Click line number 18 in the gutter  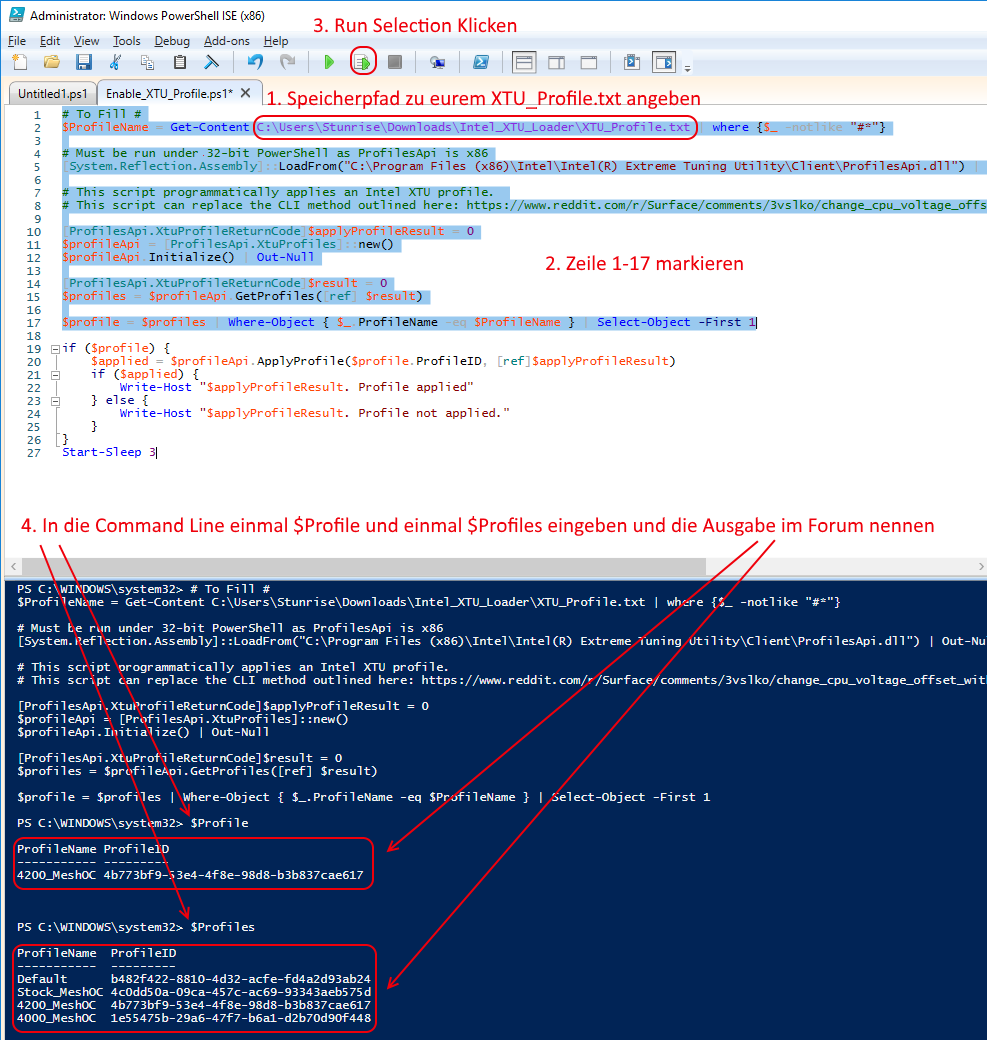pyautogui.click(x=34, y=336)
